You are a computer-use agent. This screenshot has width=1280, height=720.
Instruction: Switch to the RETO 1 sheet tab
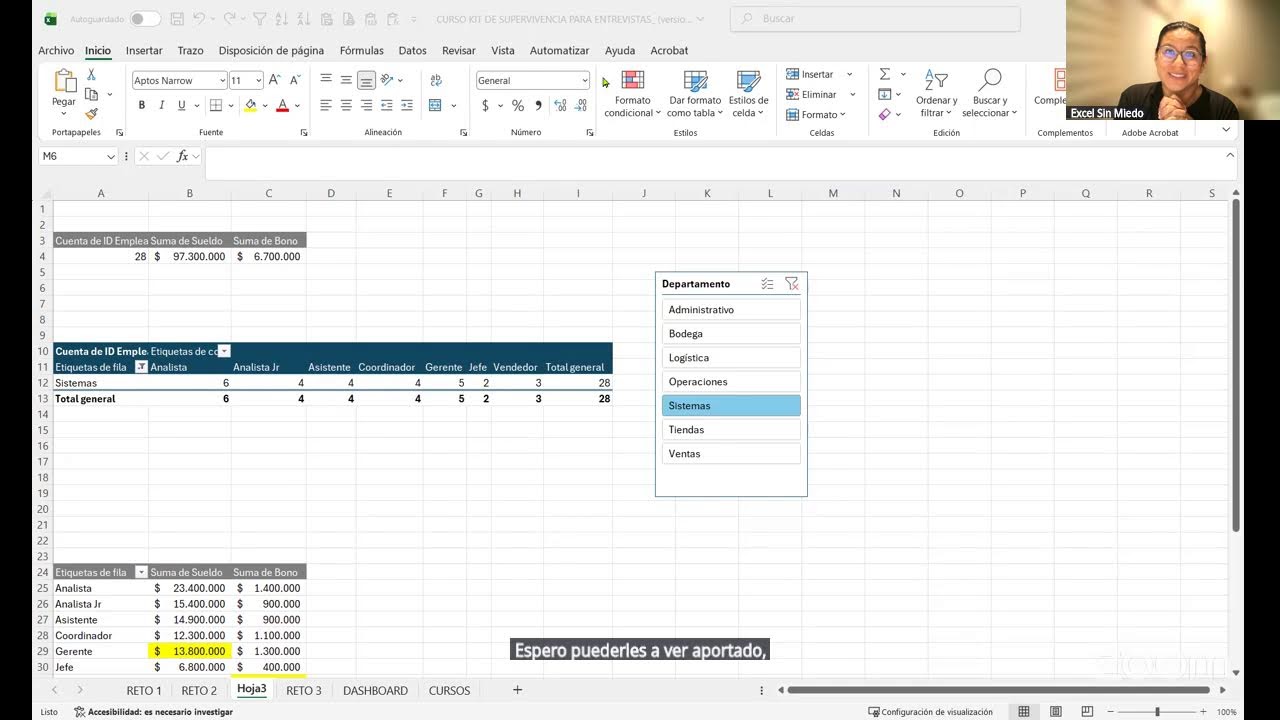point(143,690)
